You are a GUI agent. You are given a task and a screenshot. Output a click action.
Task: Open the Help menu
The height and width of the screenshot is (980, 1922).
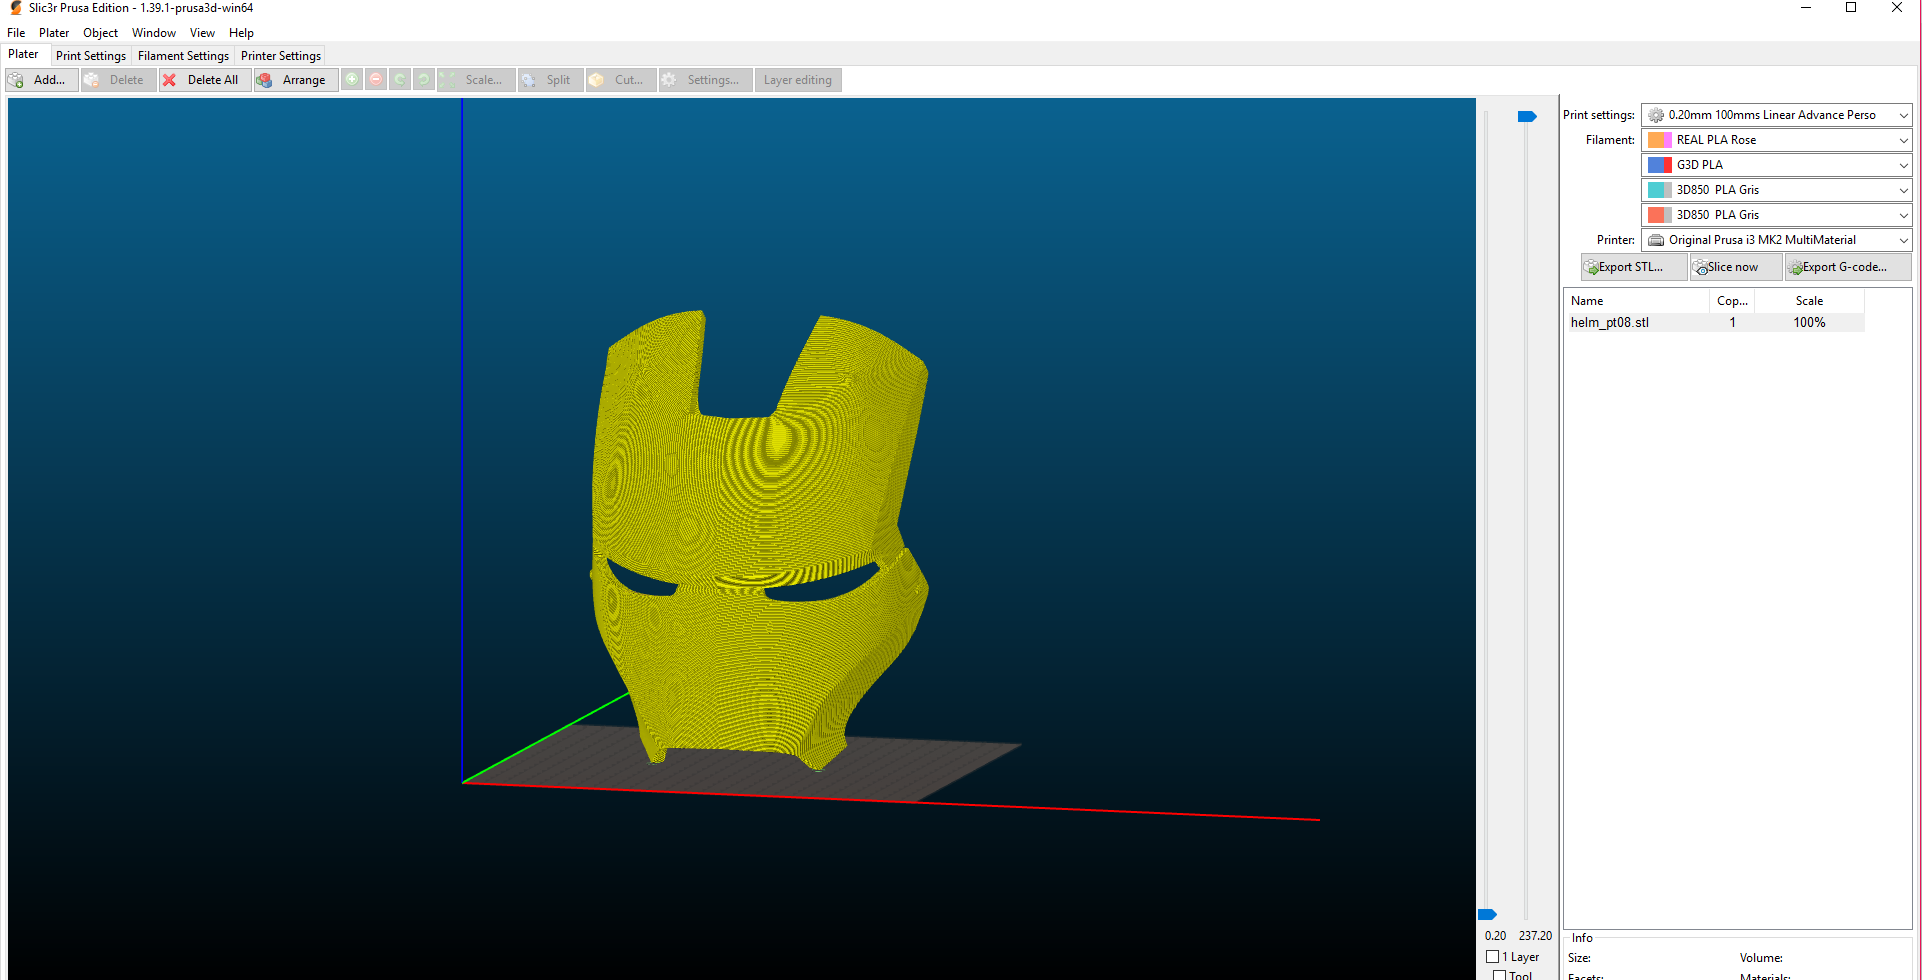pyautogui.click(x=241, y=33)
